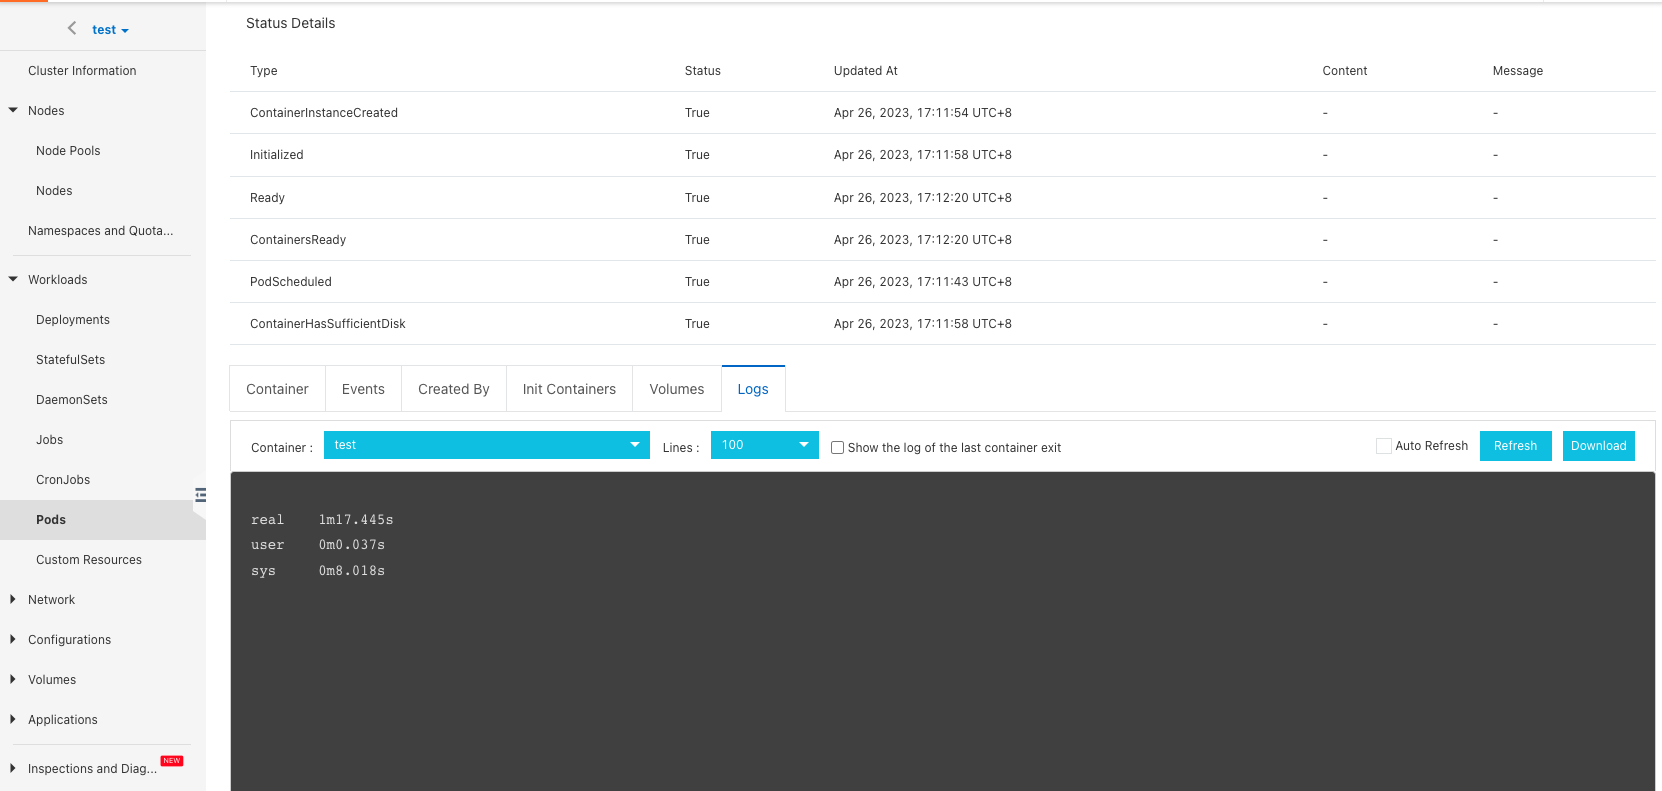
Task: Open Deployments in the sidebar
Action: coord(73,320)
